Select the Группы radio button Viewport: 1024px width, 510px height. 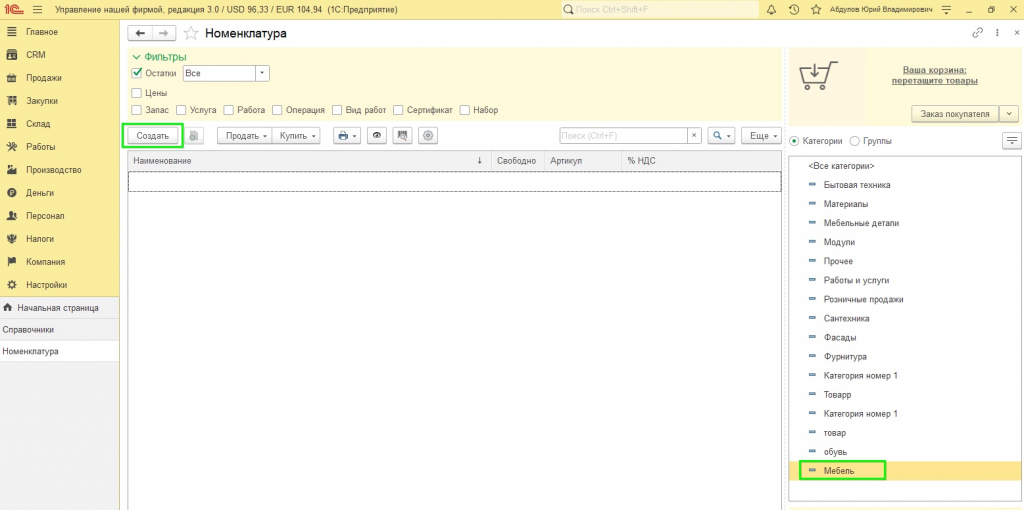click(854, 141)
